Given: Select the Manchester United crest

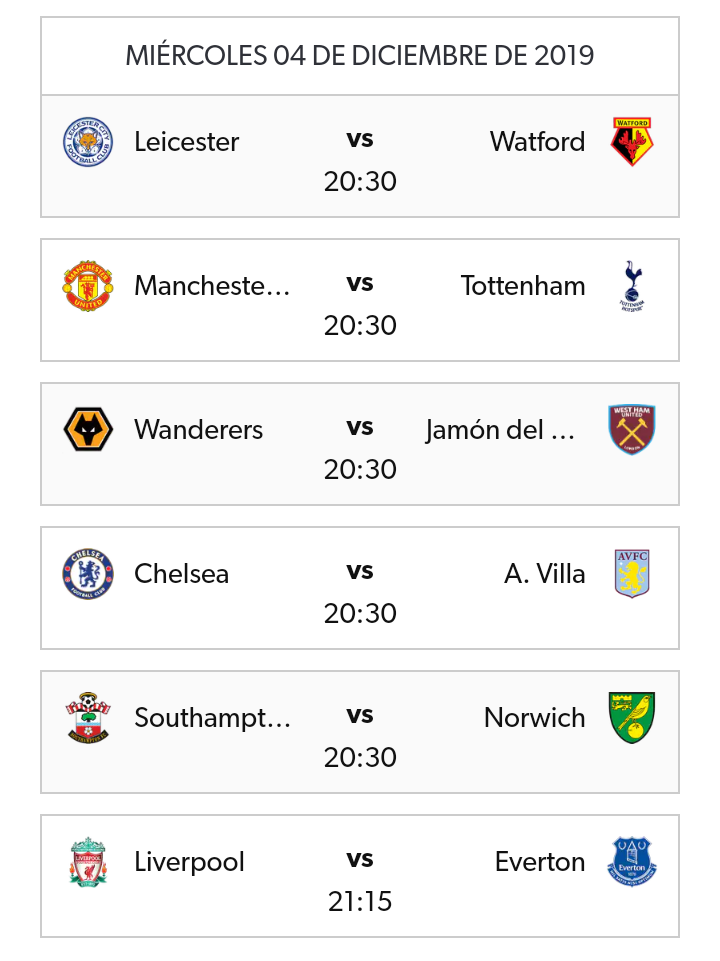Looking at the screenshot, I should pos(88,285).
